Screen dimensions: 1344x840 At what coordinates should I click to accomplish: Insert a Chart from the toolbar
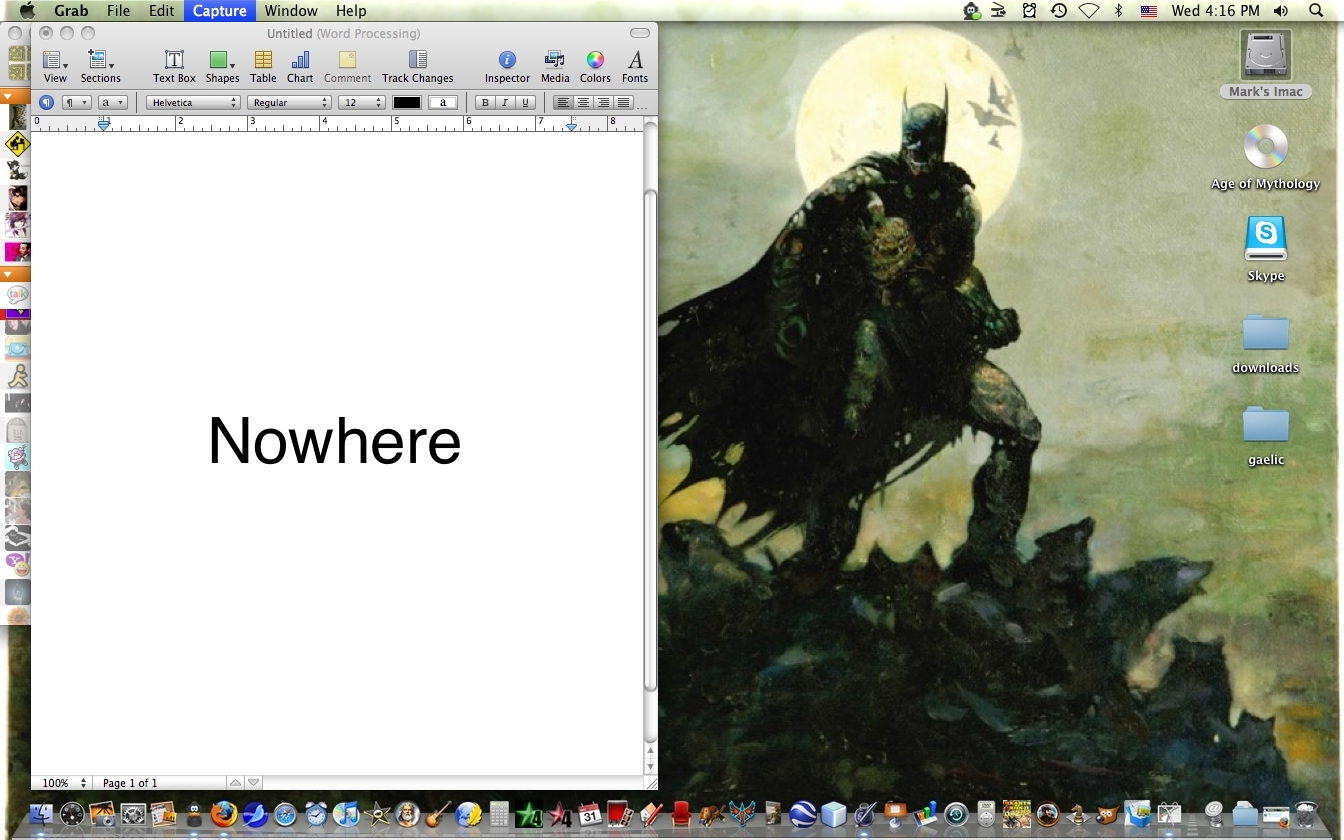pyautogui.click(x=300, y=67)
